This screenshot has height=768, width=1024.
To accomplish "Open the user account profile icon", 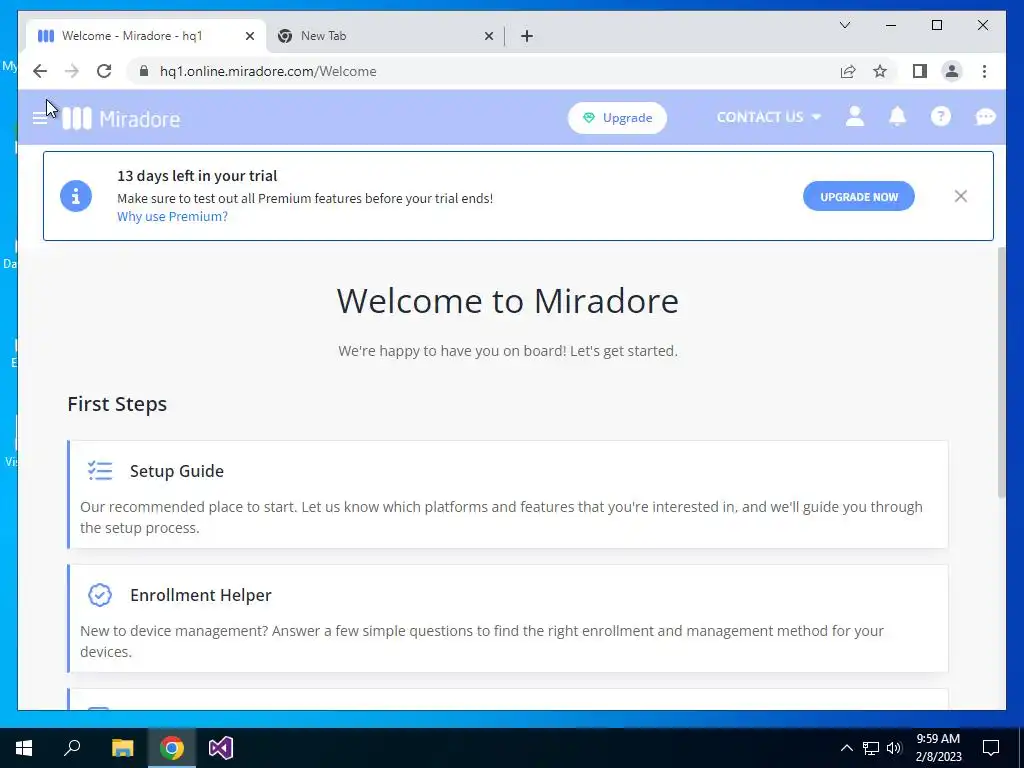I will point(854,117).
